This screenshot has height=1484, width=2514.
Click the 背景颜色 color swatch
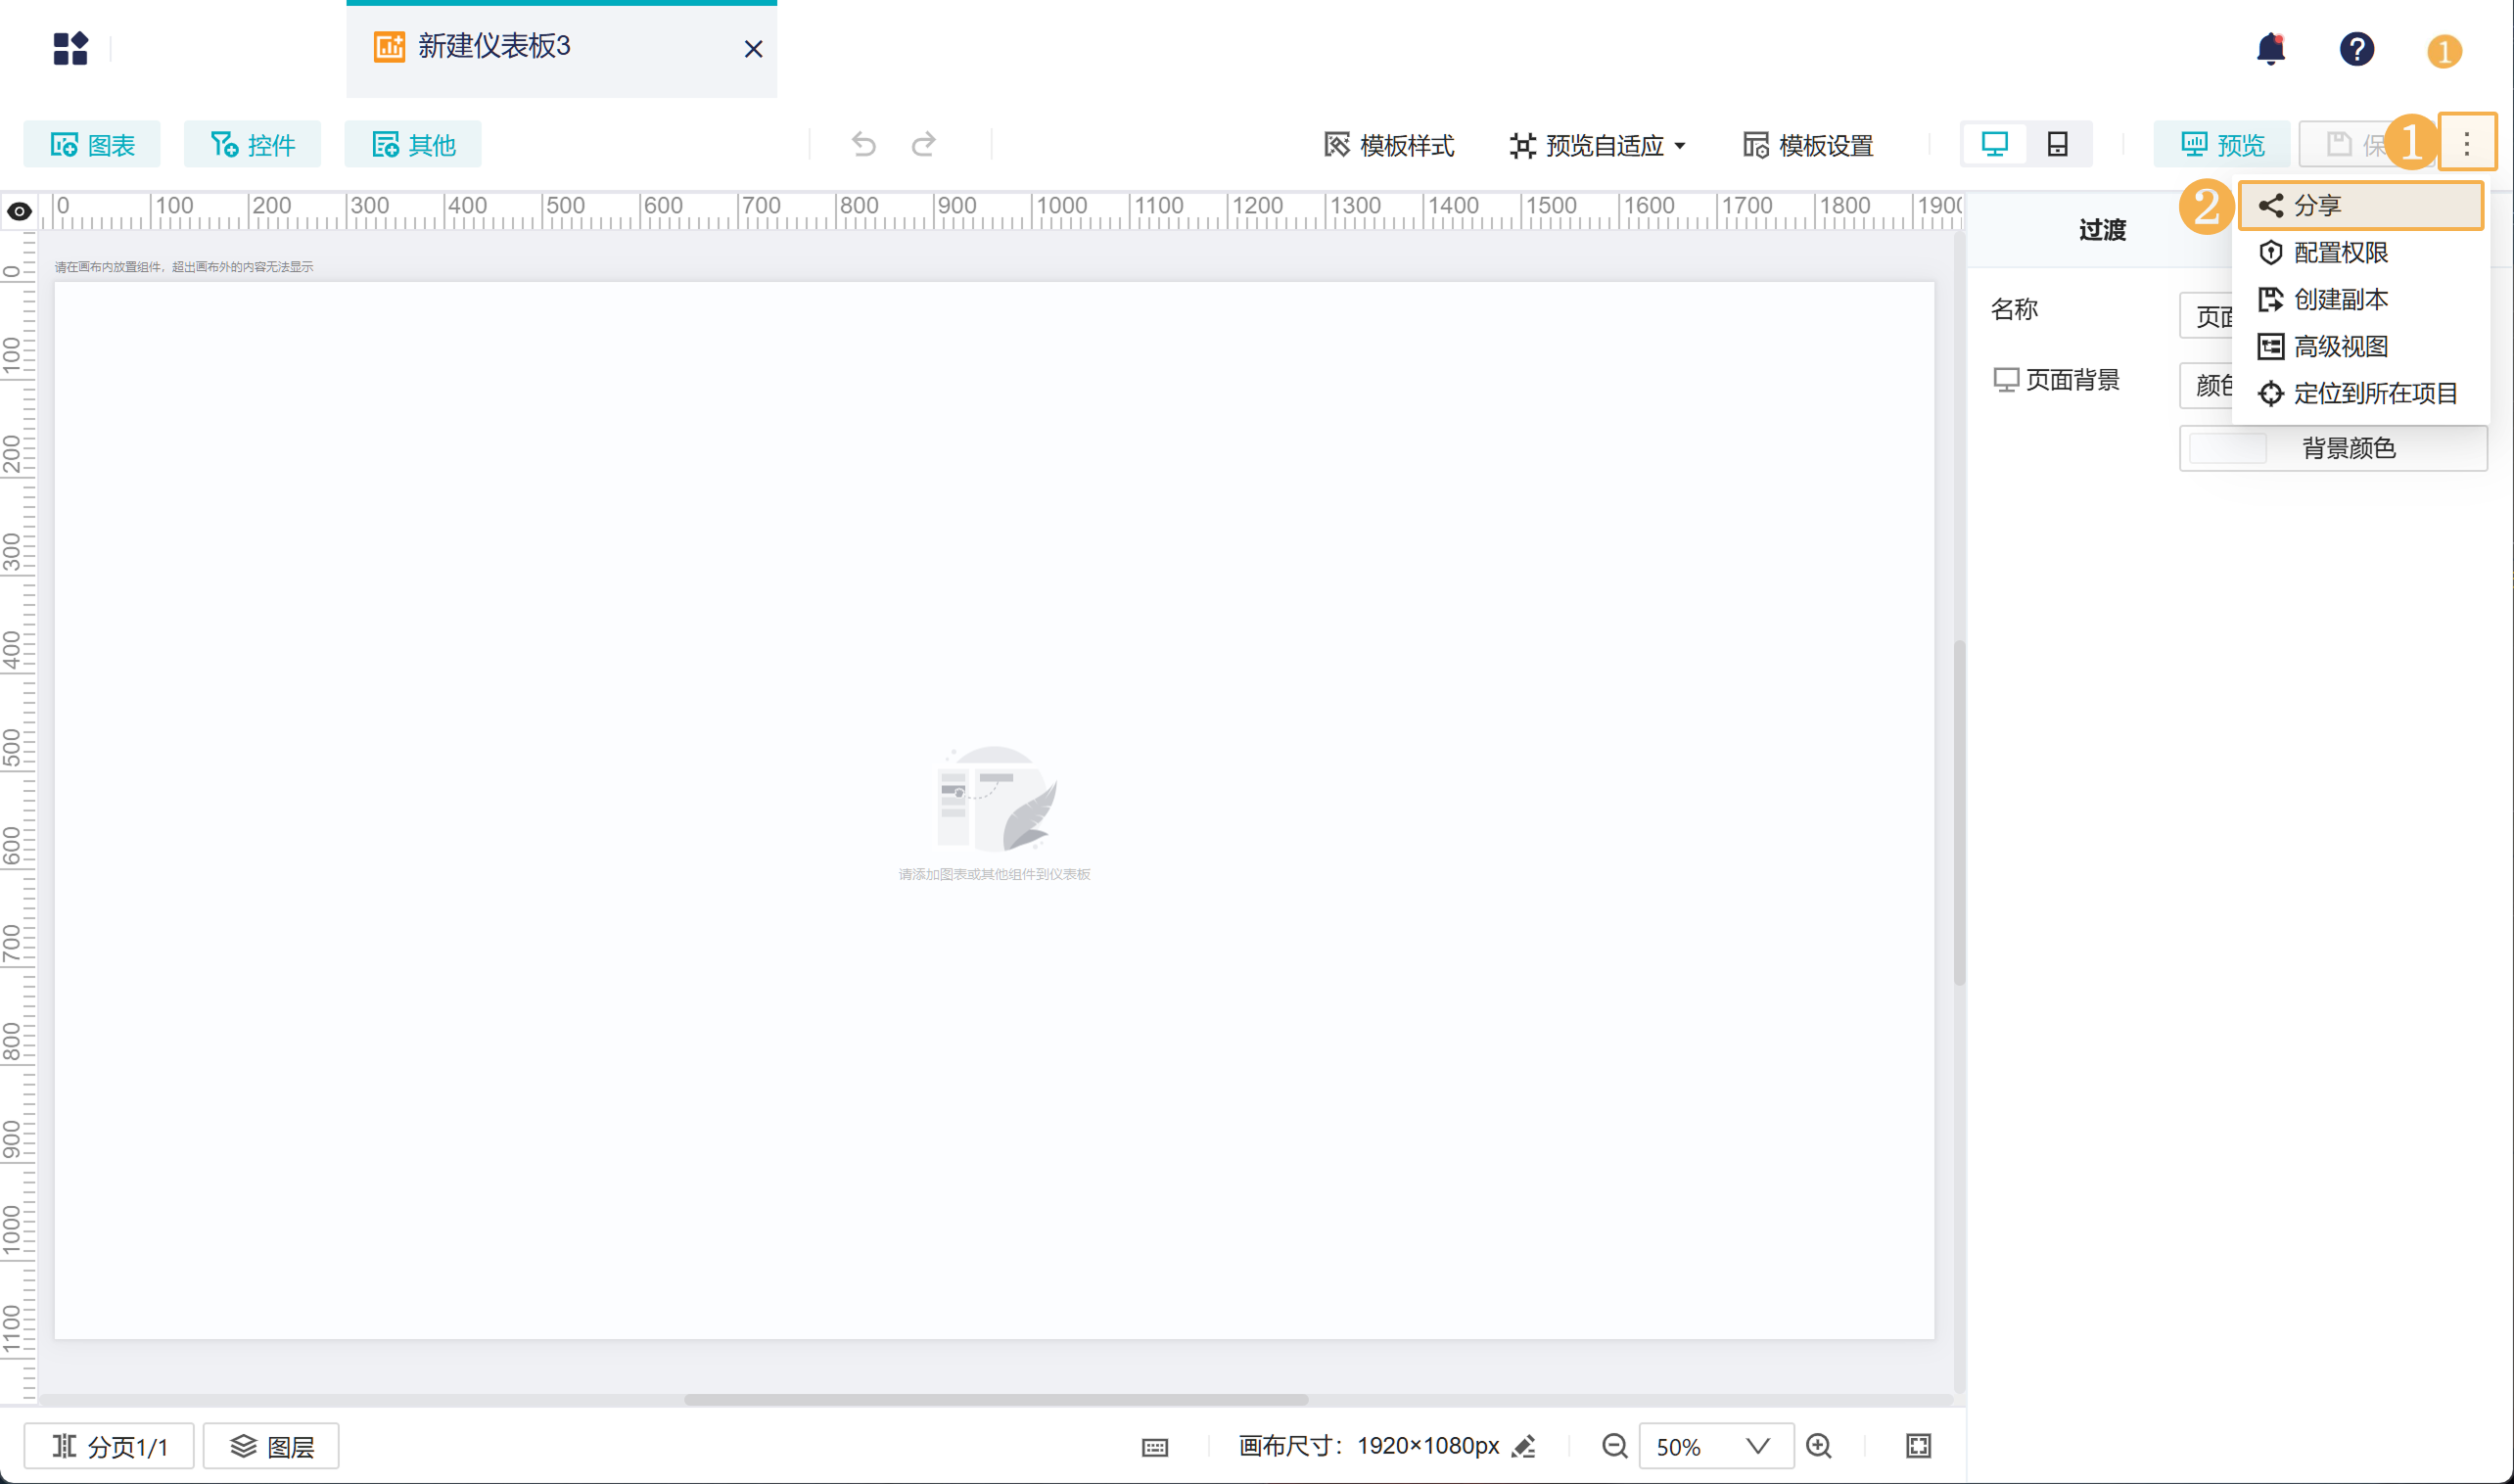[x=2227, y=448]
